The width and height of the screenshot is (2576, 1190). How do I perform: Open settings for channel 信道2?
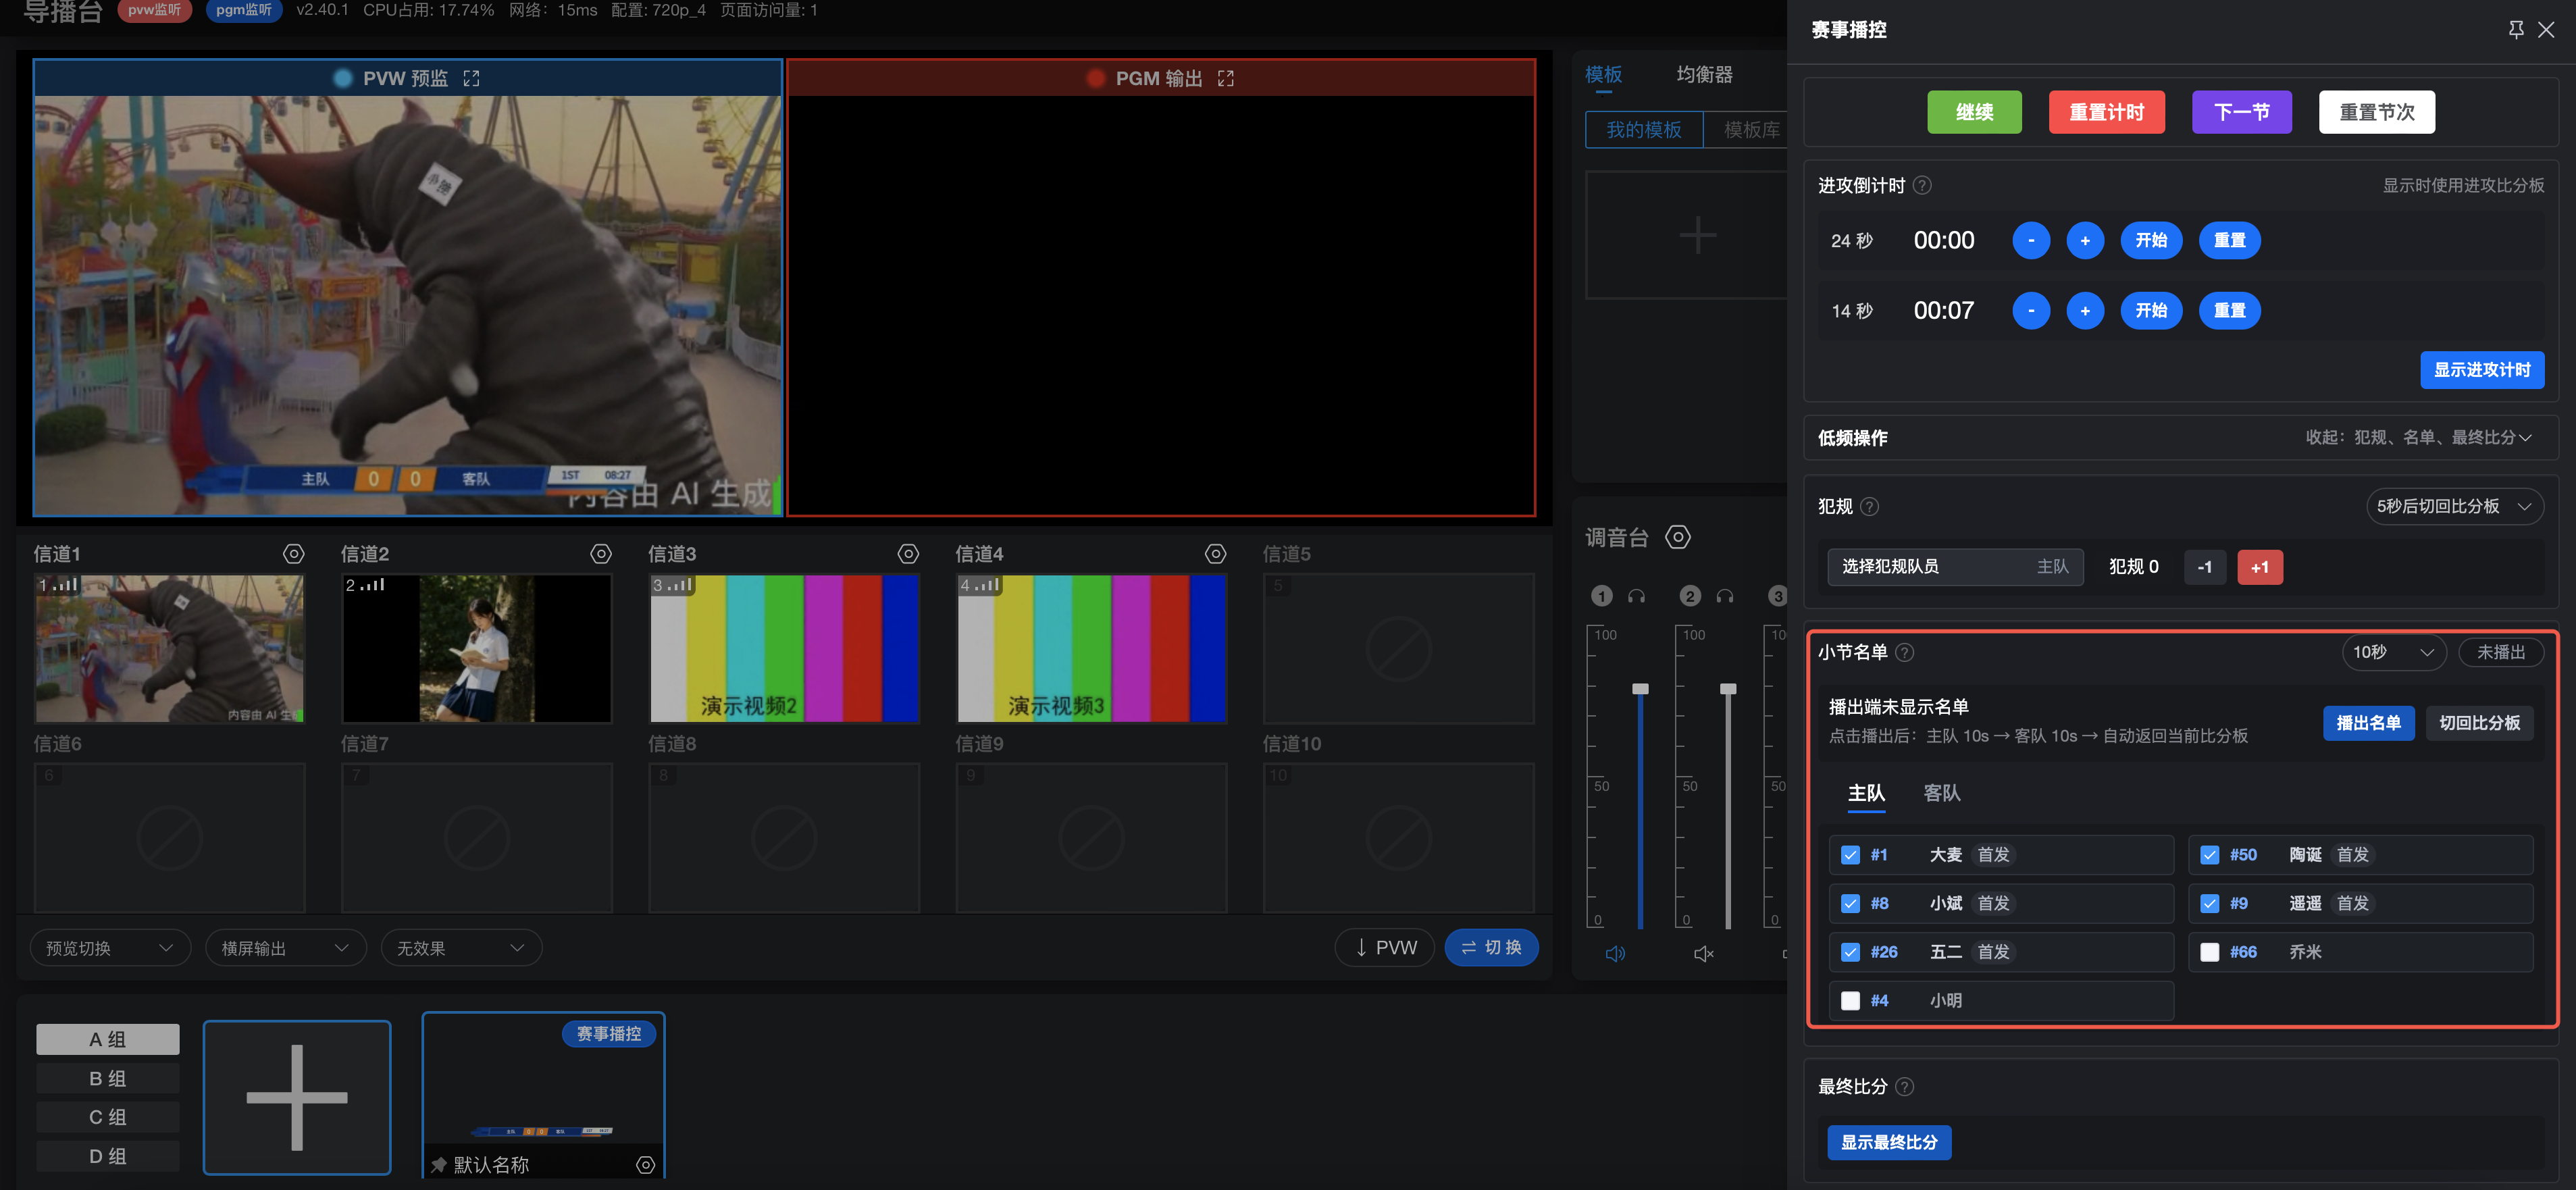tap(600, 554)
